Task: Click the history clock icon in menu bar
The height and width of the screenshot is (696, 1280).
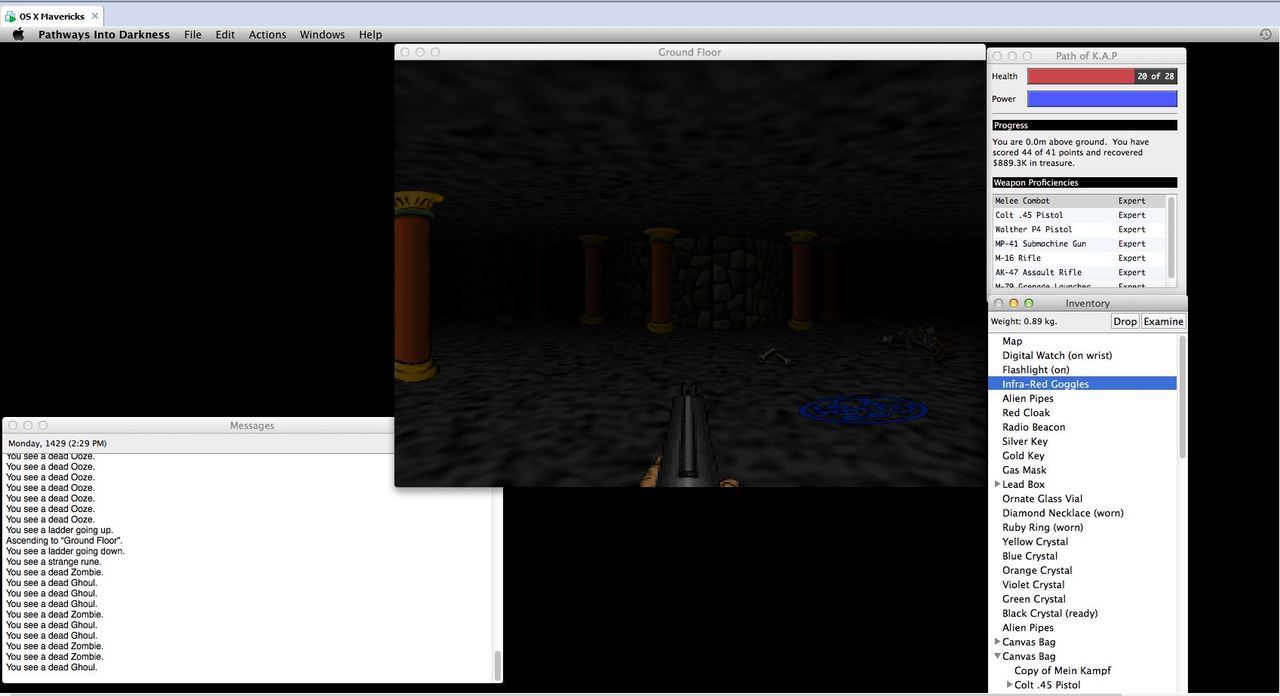Action: tap(1265, 34)
